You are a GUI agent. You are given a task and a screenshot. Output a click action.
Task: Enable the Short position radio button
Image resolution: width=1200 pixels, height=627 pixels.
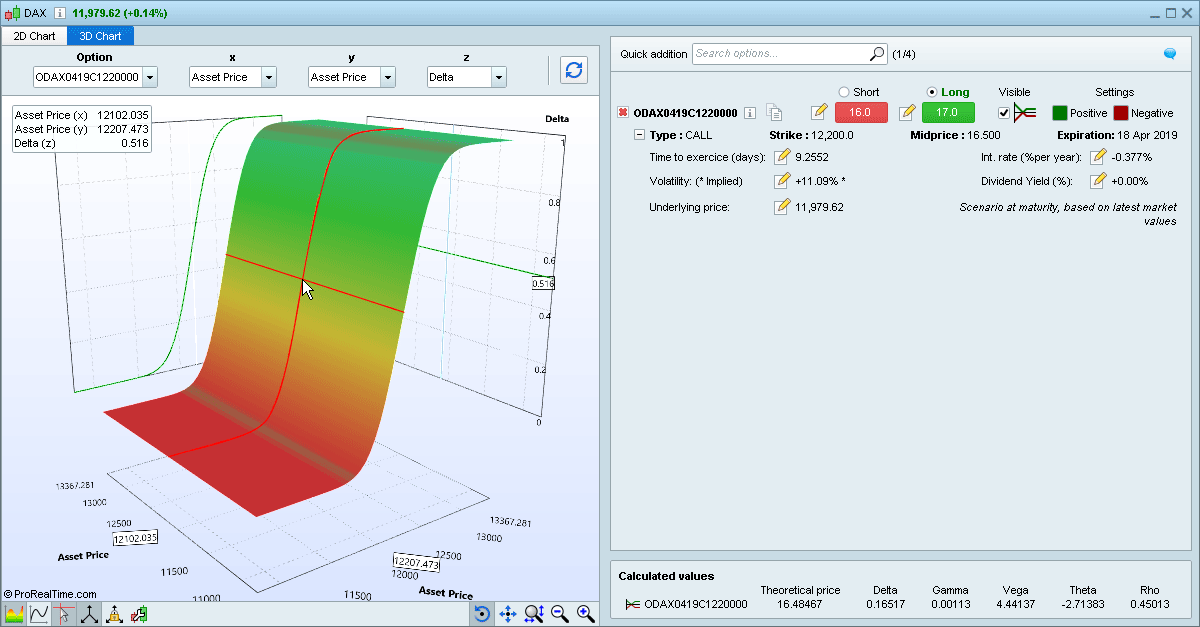[x=843, y=91]
